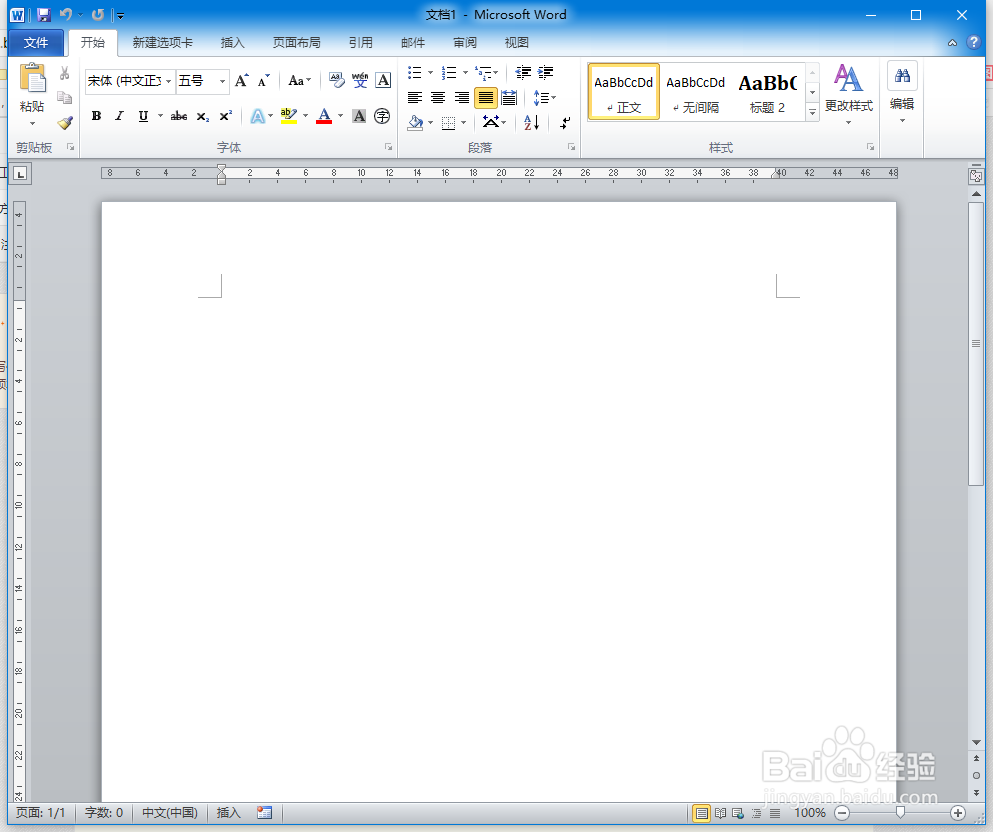Image resolution: width=993 pixels, height=832 pixels.
Task: Click the 编辑 button
Action: click(902, 94)
